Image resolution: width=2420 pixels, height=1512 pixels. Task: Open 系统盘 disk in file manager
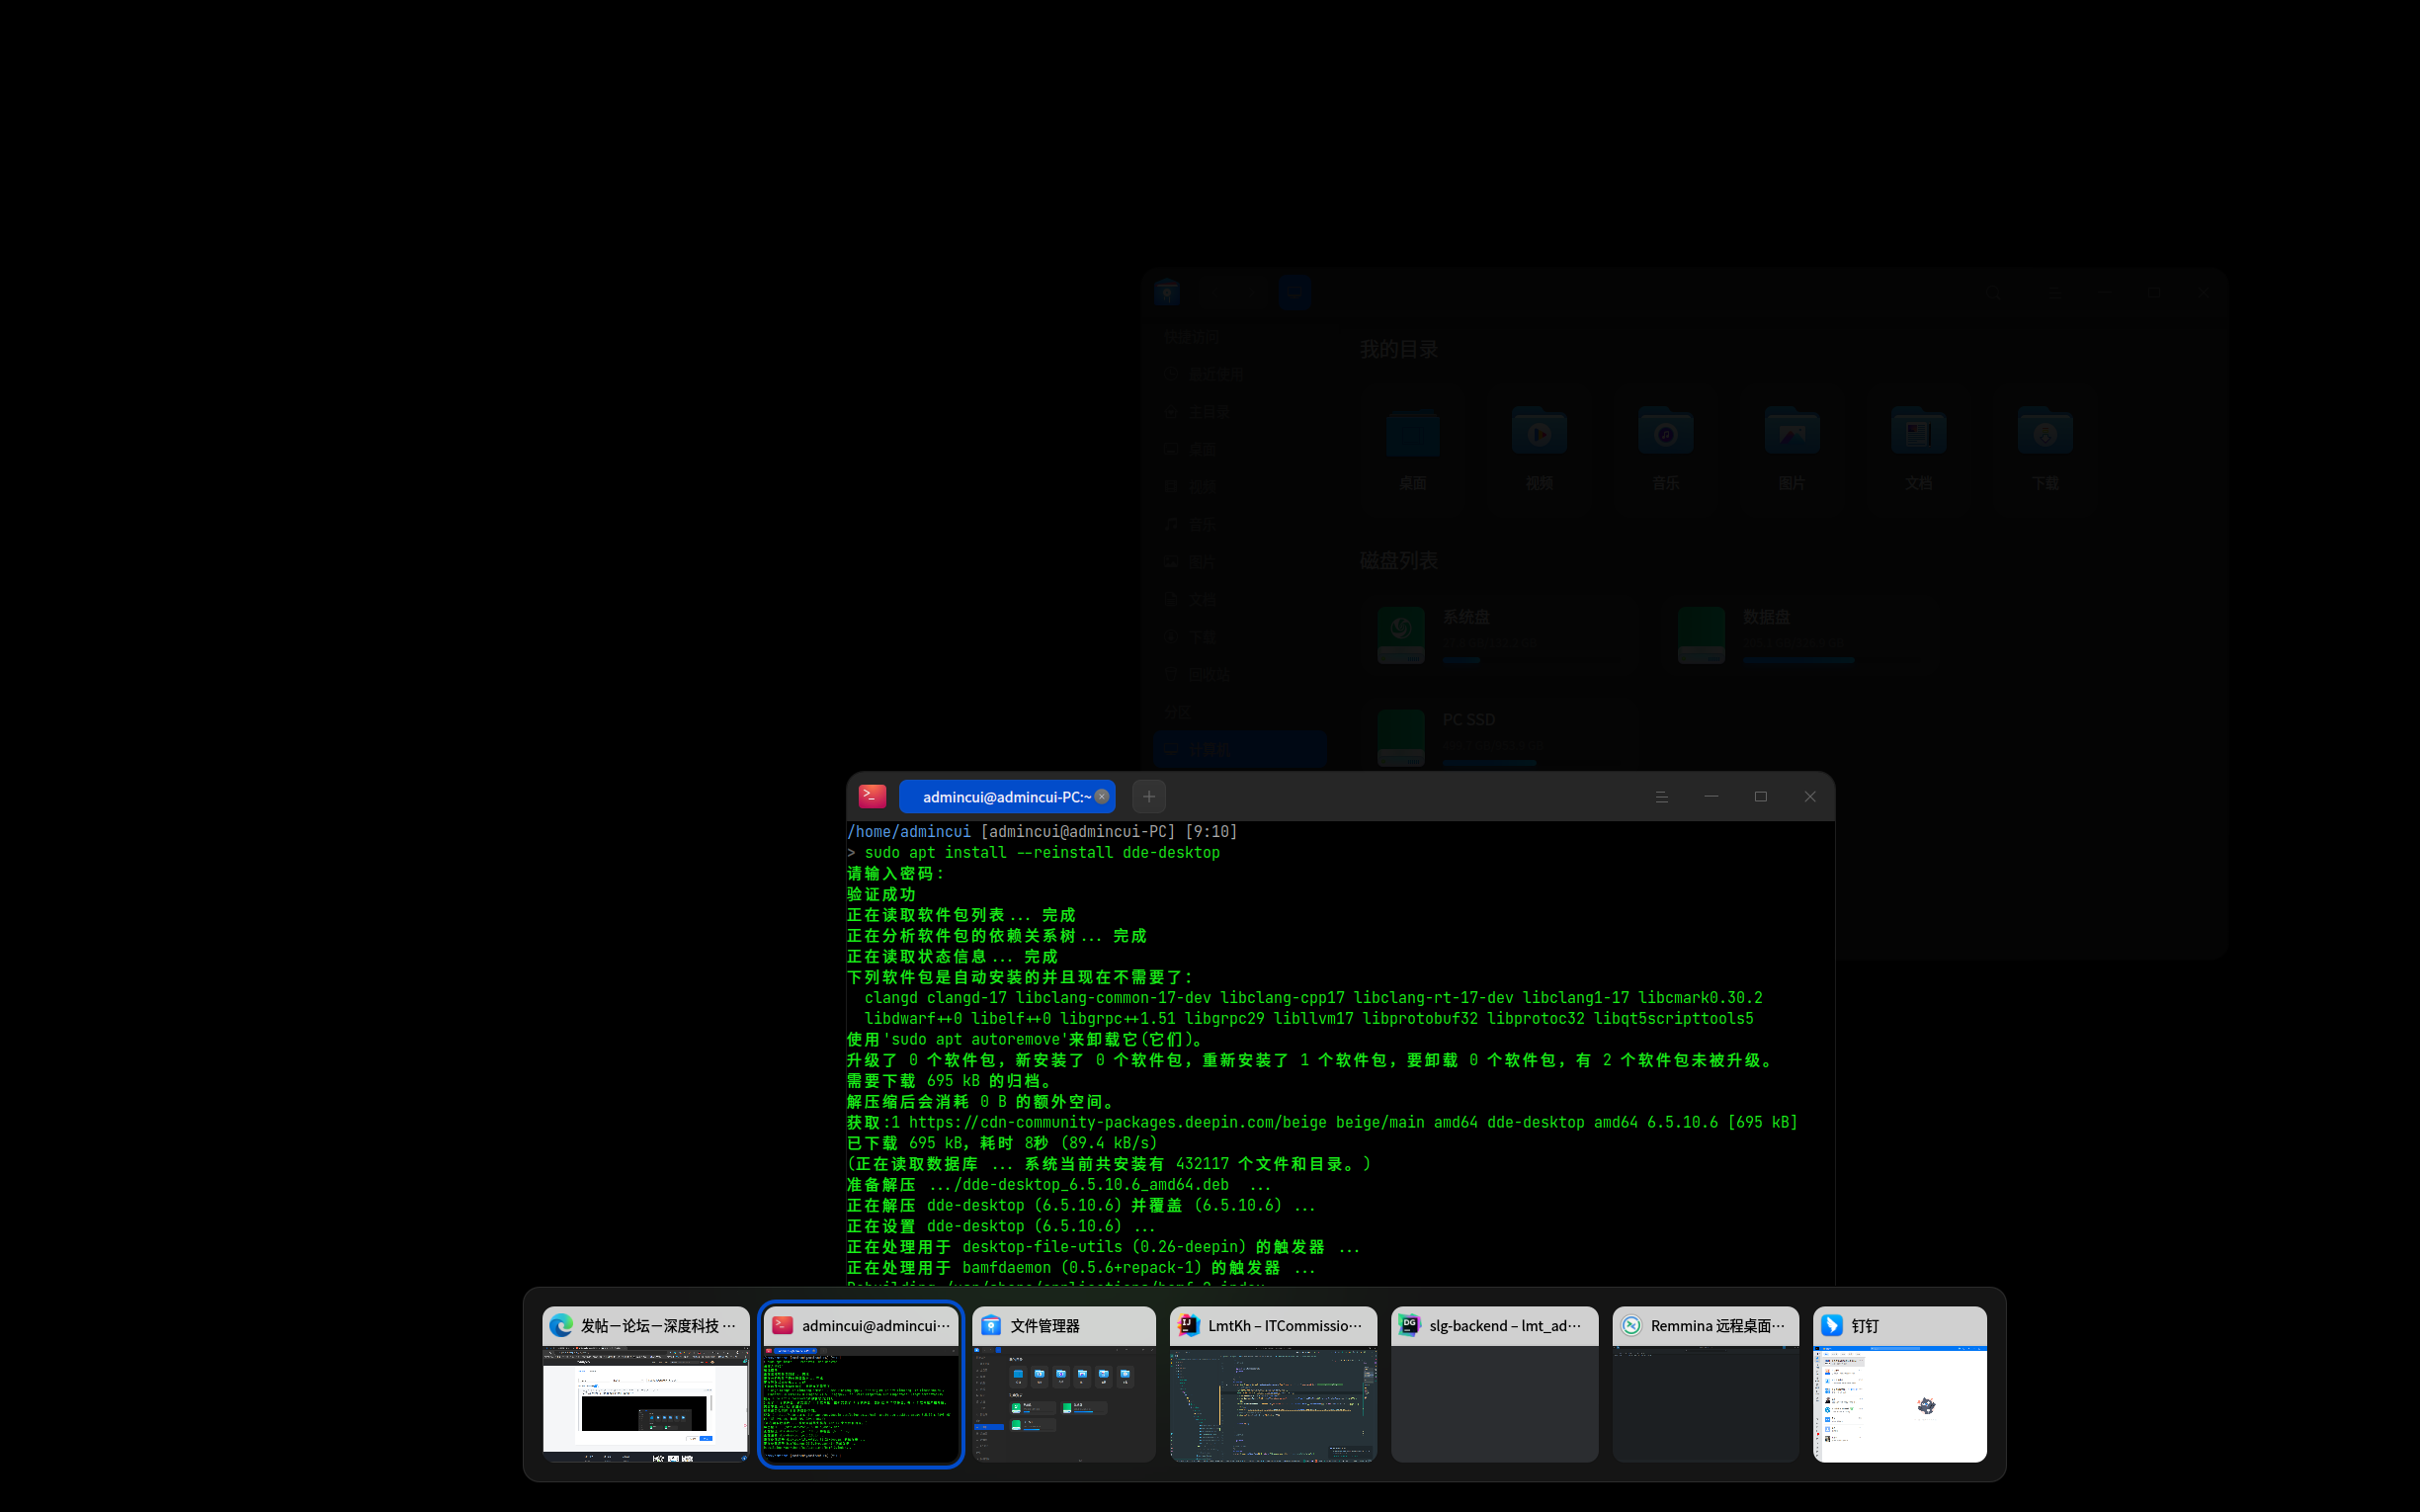[x=1502, y=635]
